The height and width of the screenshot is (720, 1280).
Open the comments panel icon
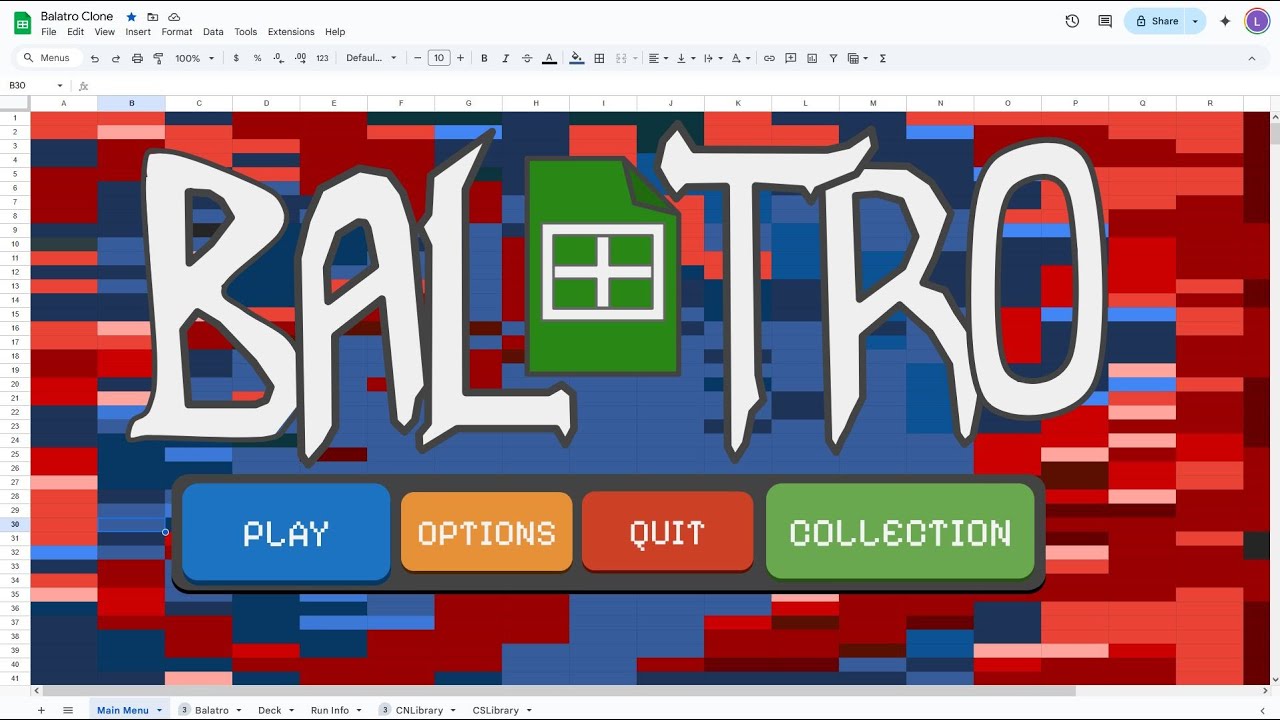[1105, 21]
